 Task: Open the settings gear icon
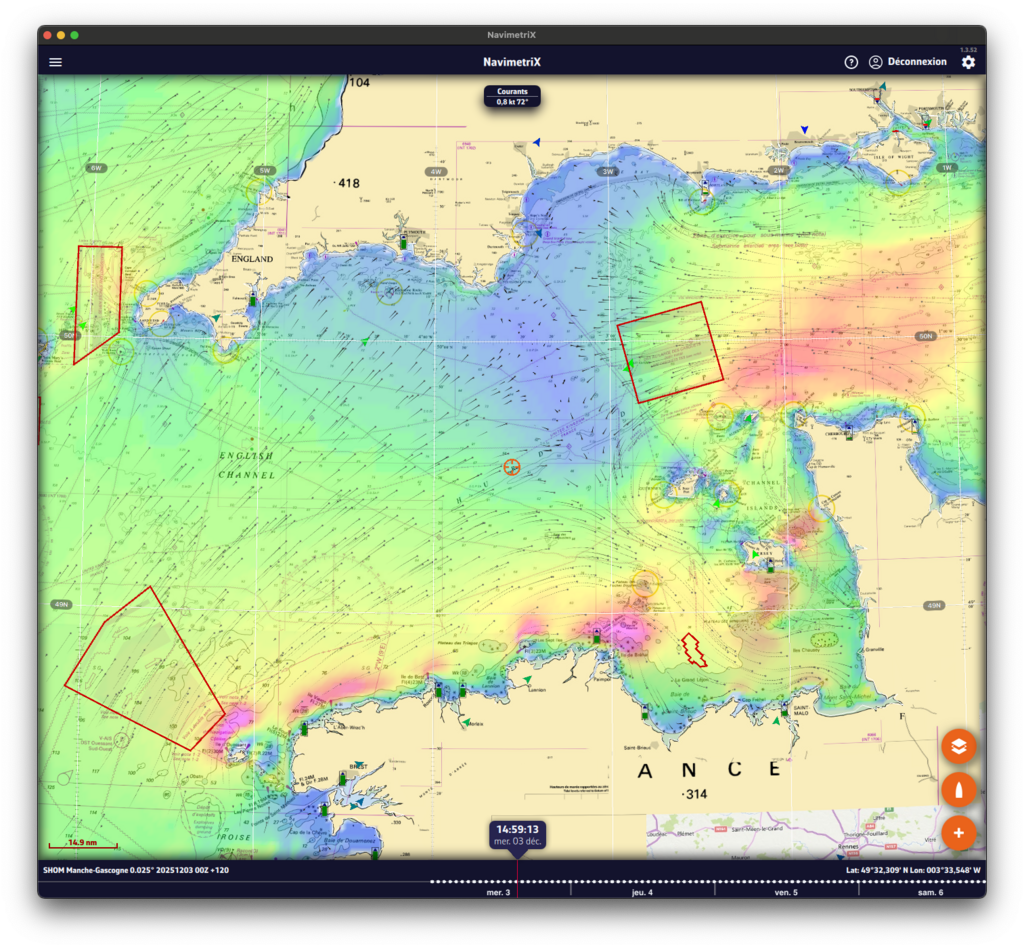pos(967,62)
